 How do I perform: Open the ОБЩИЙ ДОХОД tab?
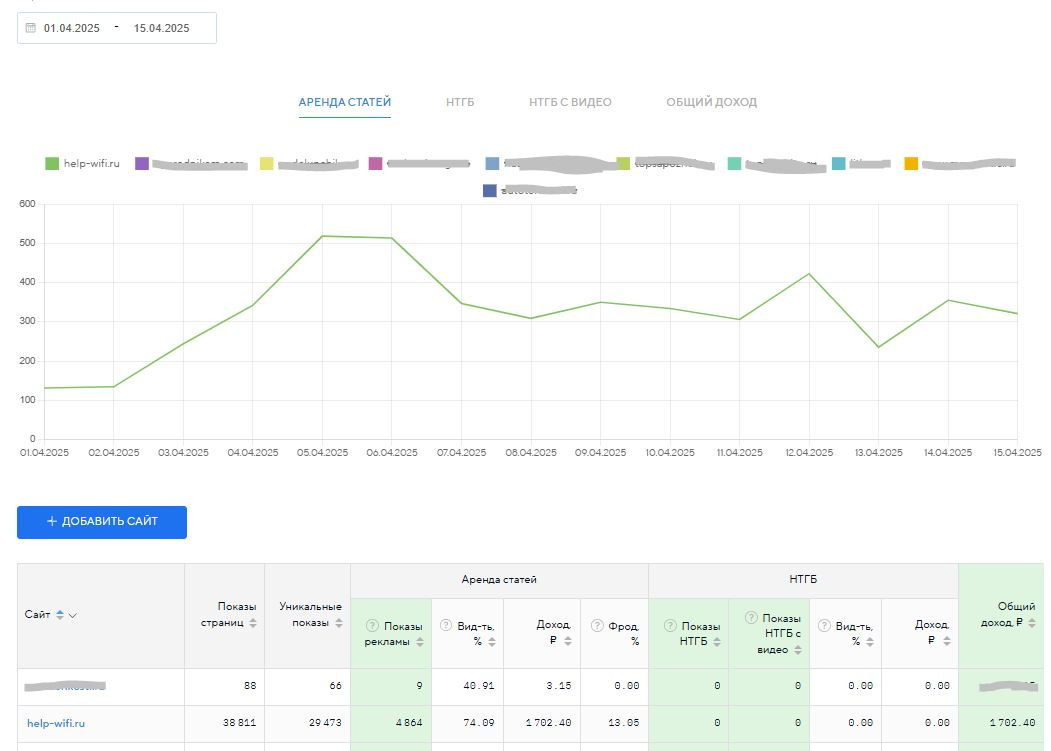tap(711, 102)
